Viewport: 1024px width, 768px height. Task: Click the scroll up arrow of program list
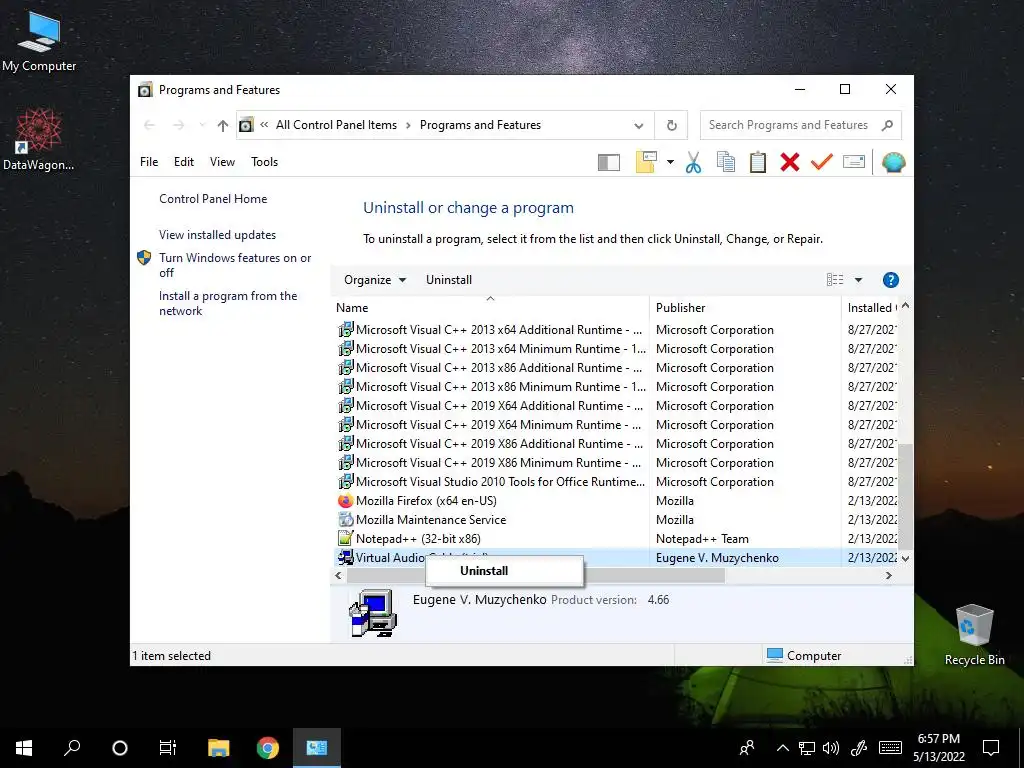(905, 306)
